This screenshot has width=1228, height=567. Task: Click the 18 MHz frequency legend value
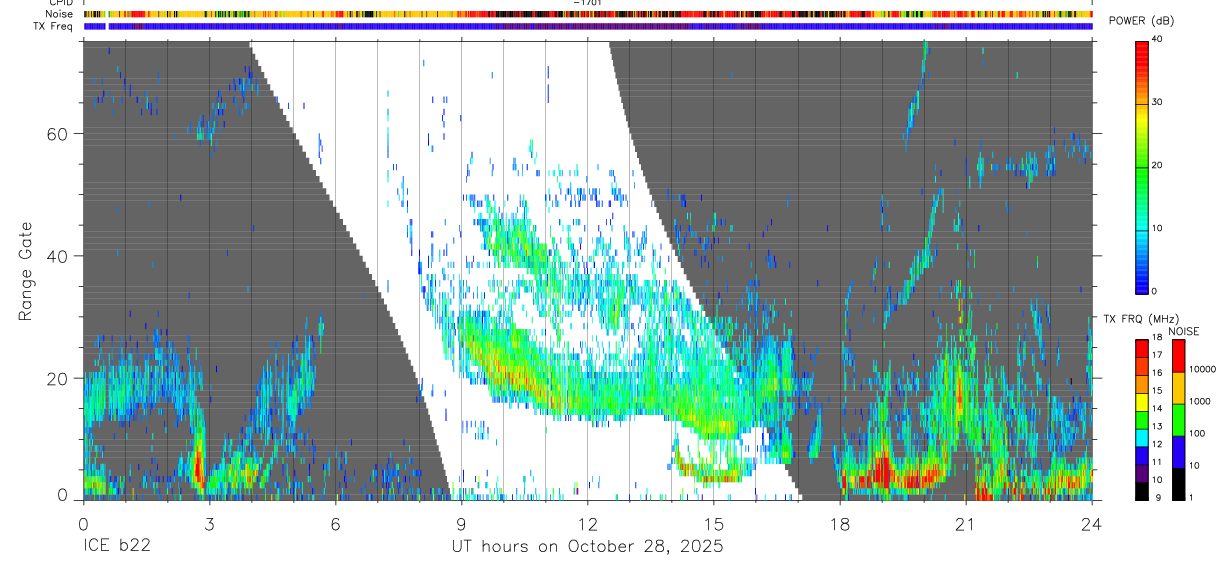click(1158, 339)
